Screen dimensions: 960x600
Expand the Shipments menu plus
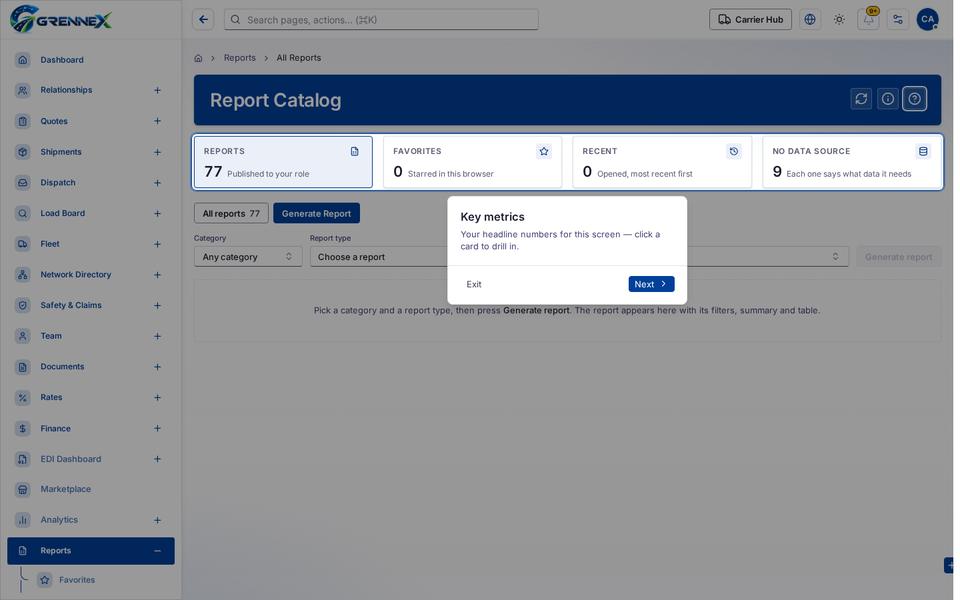pyautogui.click(x=157, y=152)
